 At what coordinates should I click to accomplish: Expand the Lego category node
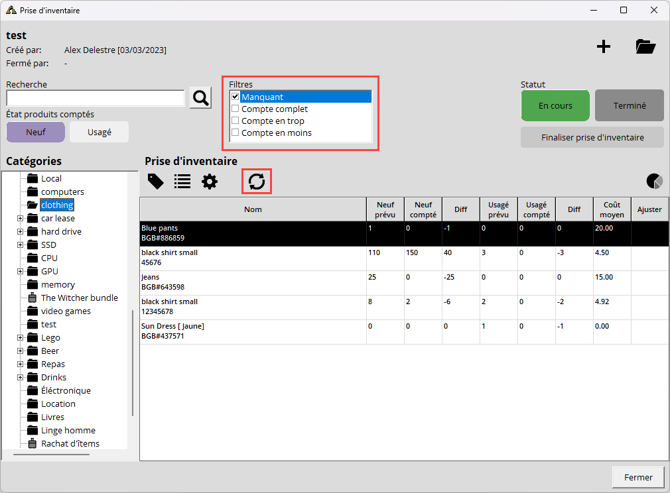point(20,338)
